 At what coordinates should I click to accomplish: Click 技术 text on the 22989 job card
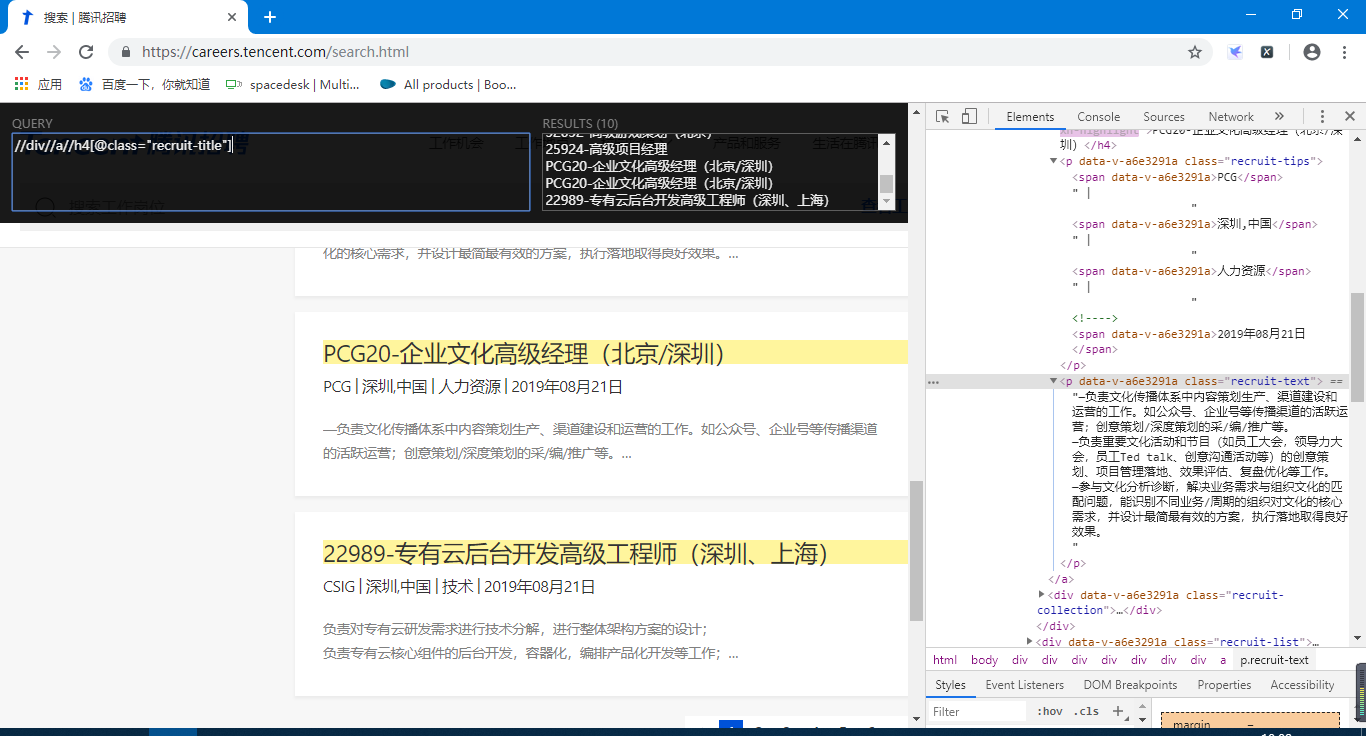(x=458, y=586)
